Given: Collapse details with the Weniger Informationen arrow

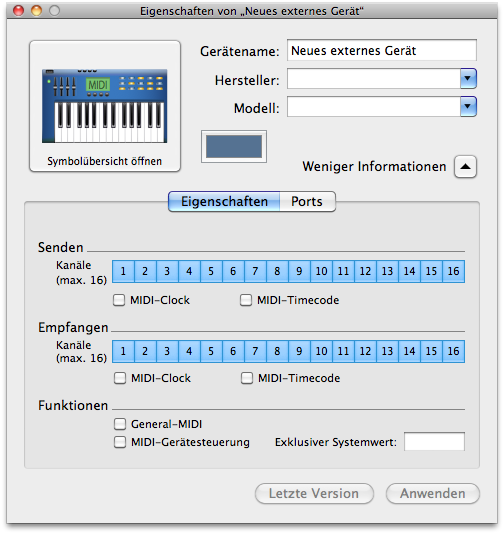Looking at the screenshot, I should pyautogui.click(x=465, y=167).
